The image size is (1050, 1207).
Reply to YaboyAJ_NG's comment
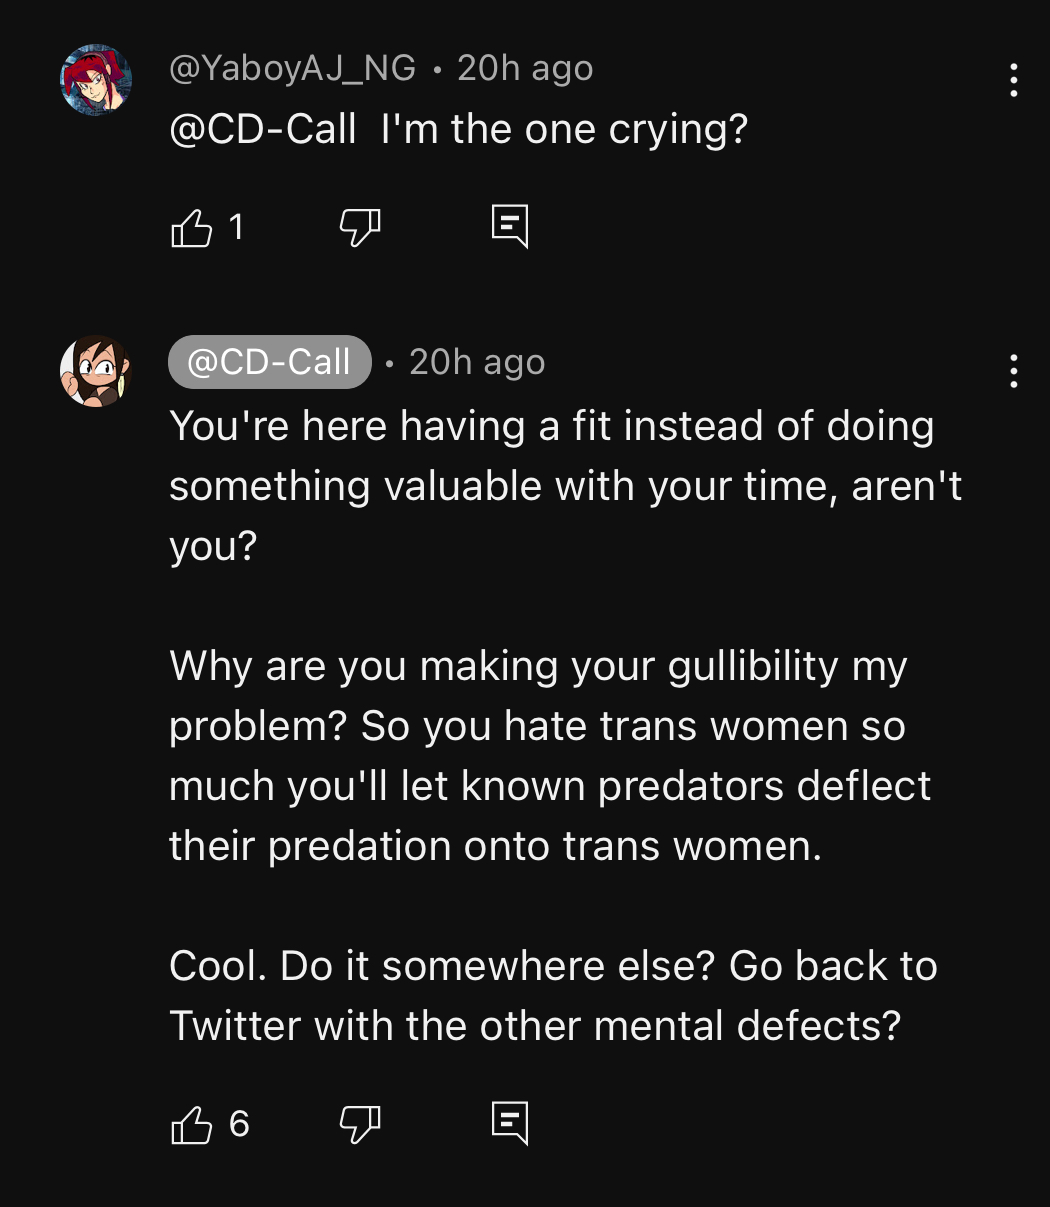tap(509, 227)
